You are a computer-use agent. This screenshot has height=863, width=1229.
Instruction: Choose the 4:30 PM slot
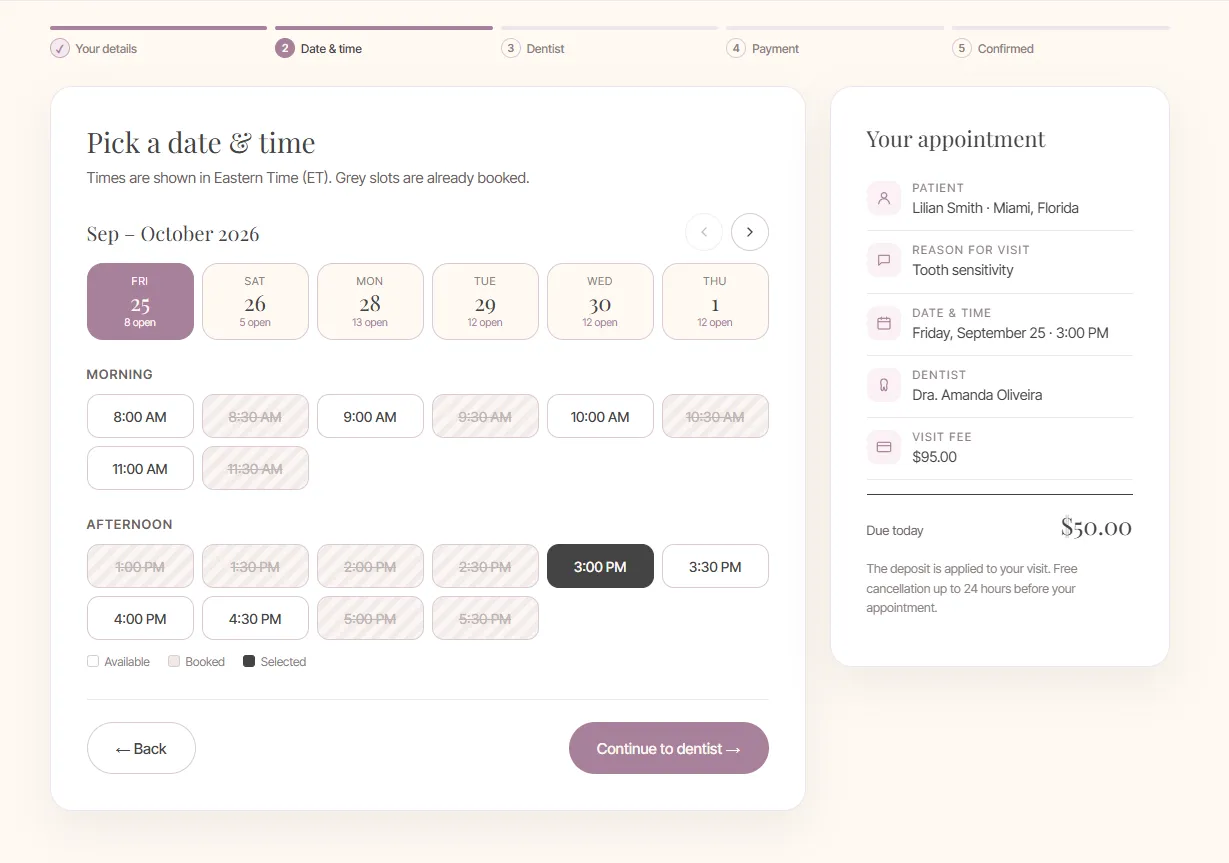coord(255,618)
